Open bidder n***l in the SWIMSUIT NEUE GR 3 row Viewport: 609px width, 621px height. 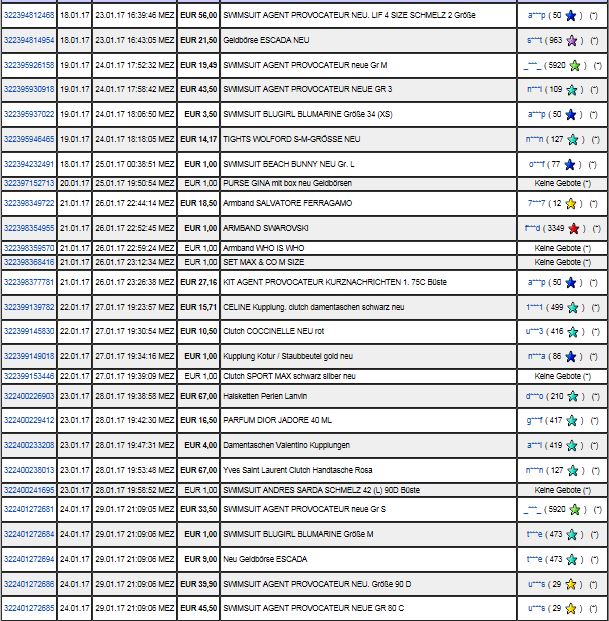[x=534, y=89]
